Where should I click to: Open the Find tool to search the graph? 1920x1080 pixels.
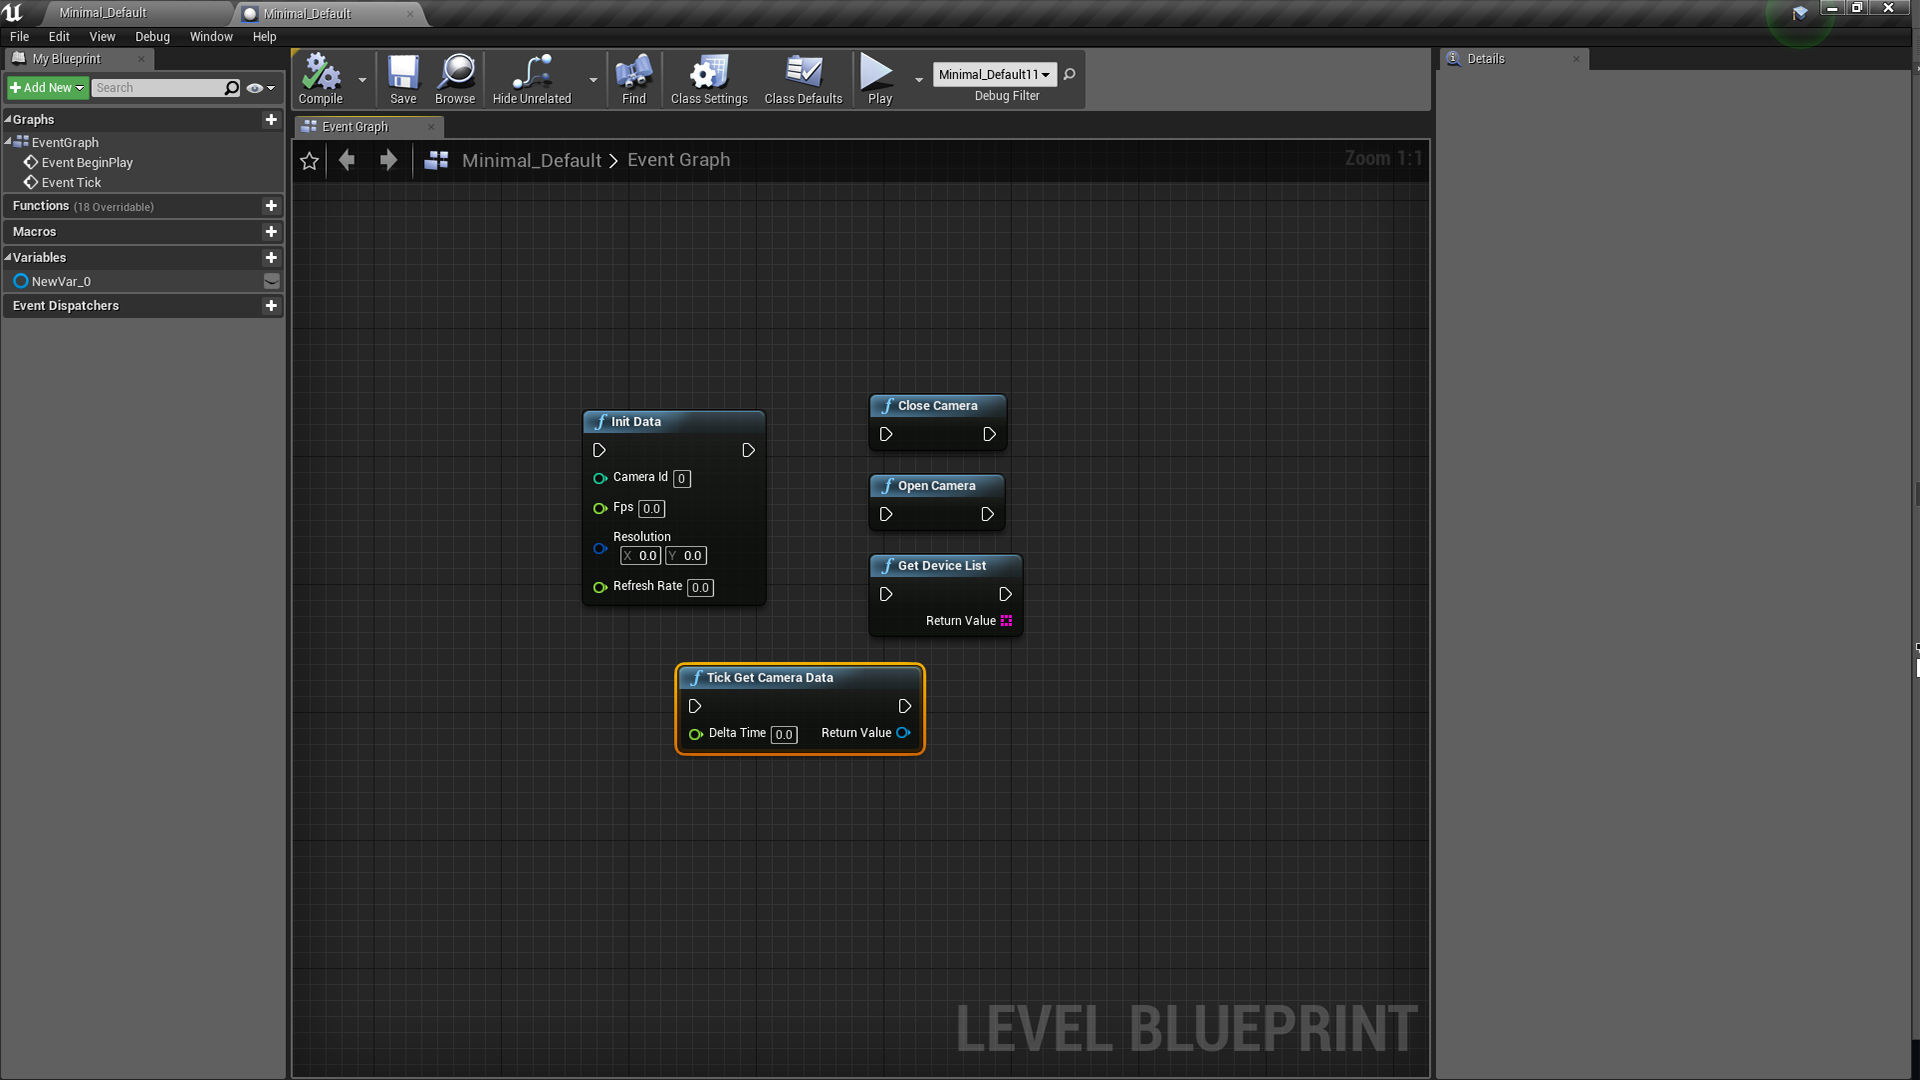[x=633, y=79]
